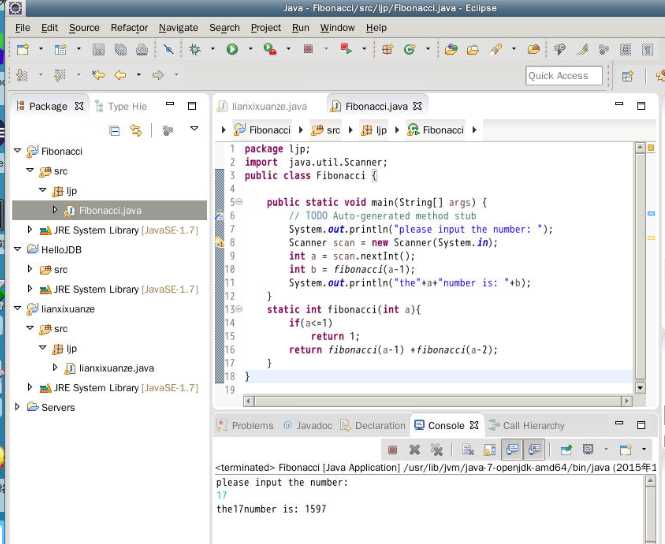Click the External Tools run icon
Viewport: 665px width, 544px height.
point(346,49)
